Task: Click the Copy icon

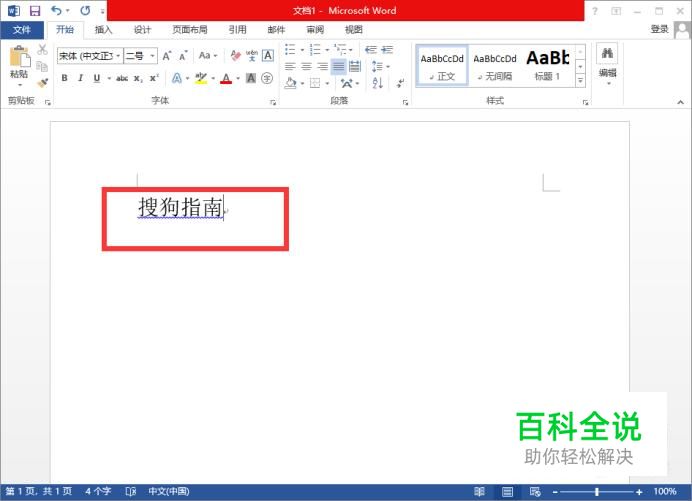Action: point(42,66)
